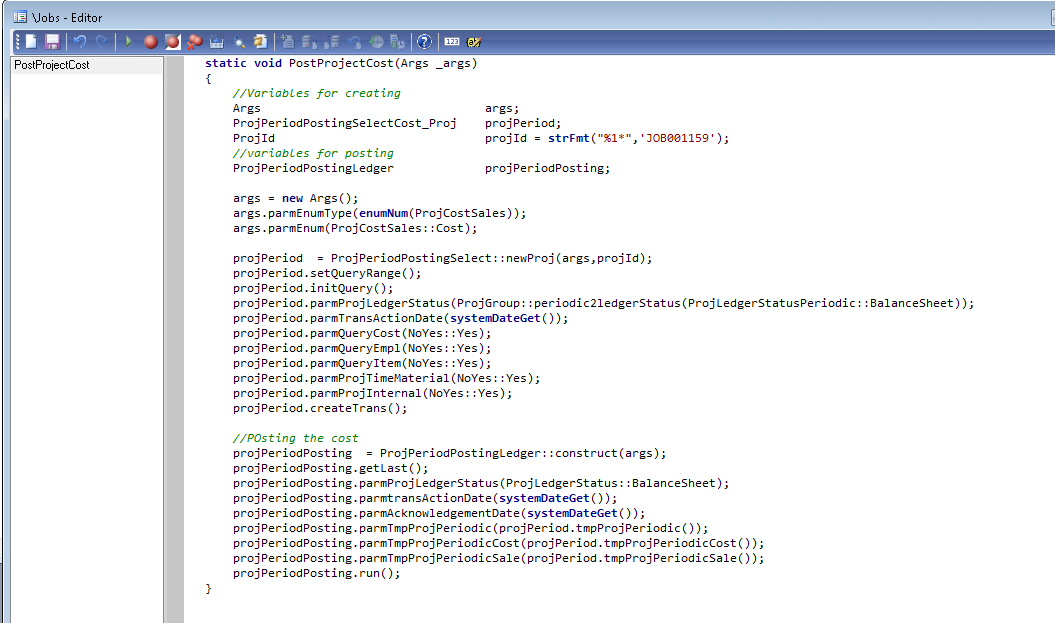This screenshot has width=1055, height=623.
Task: Select PostProjectCost in the method list
Action: (x=52, y=65)
